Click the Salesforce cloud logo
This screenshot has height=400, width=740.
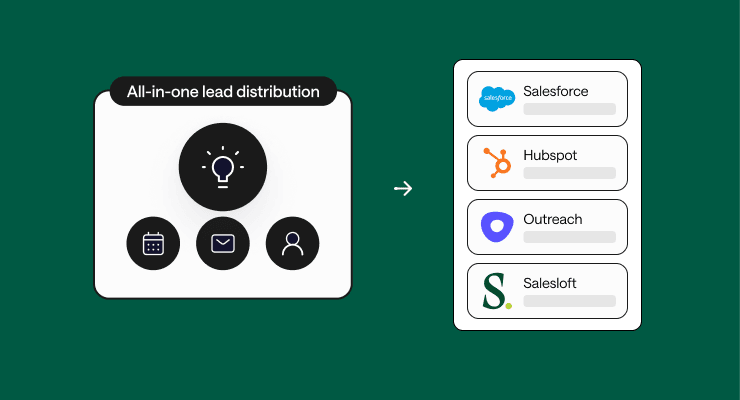pyautogui.click(x=497, y=99)
